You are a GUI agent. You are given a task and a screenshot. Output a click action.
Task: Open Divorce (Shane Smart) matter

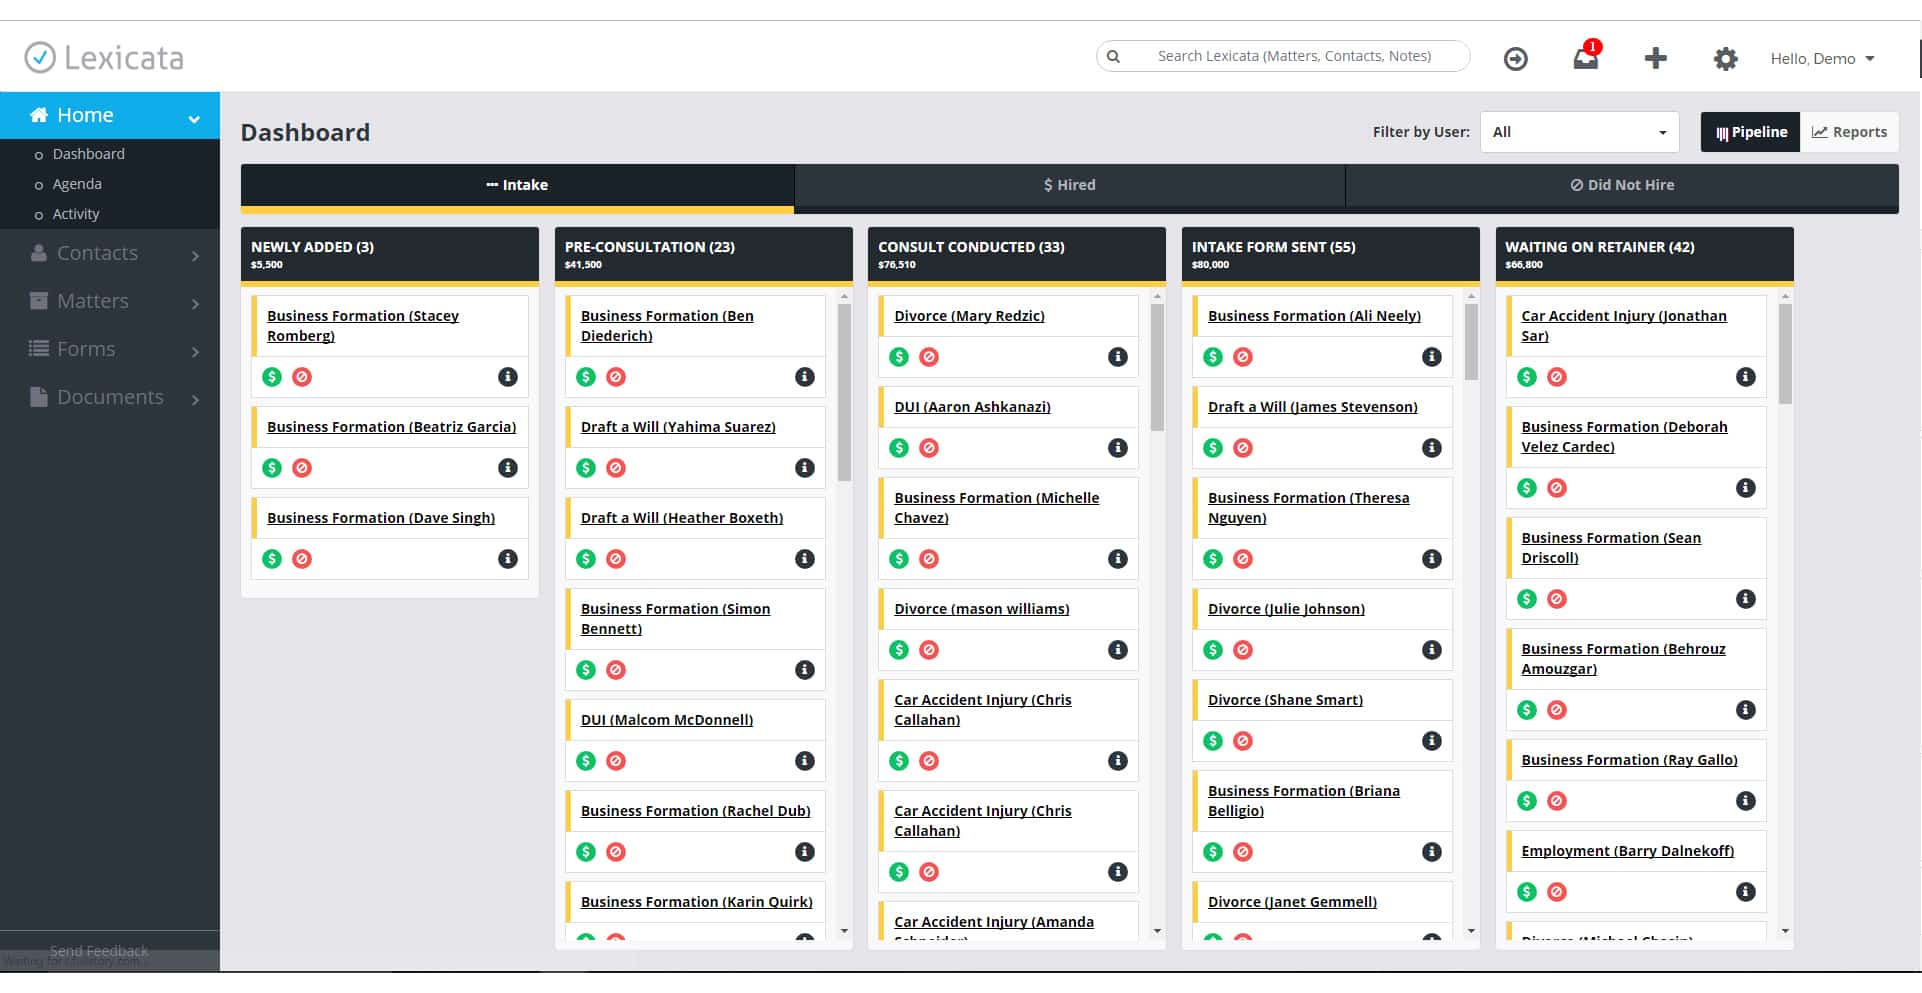1285,700
